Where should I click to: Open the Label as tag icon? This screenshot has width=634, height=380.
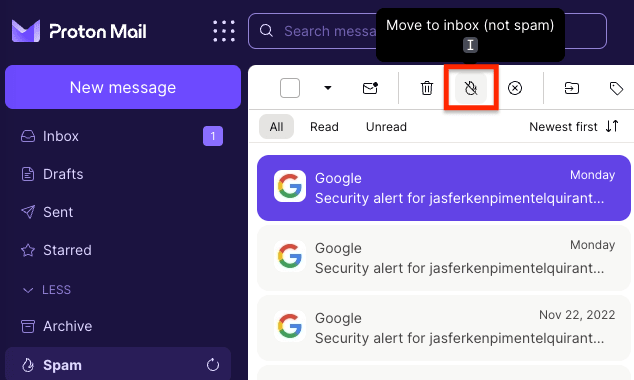pyautogui.click(x=616, y=88)
